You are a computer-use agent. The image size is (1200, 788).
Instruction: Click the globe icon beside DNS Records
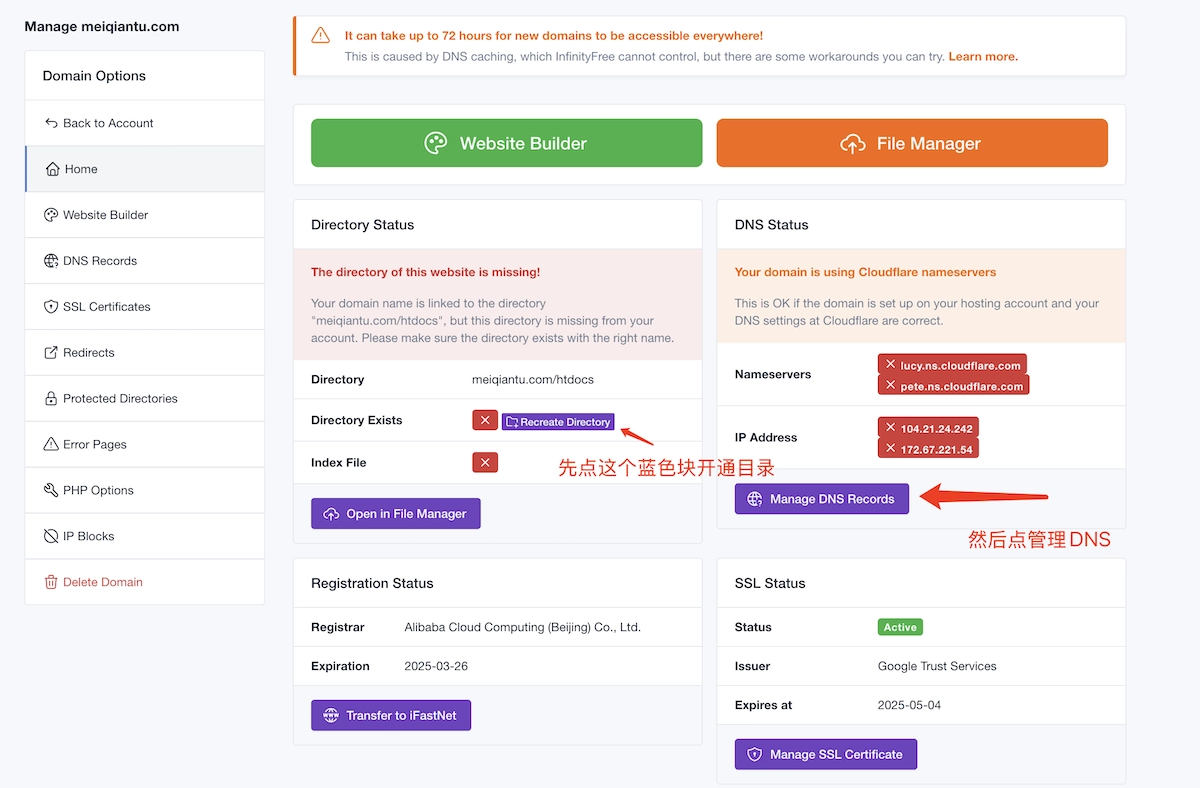point(51,261)
